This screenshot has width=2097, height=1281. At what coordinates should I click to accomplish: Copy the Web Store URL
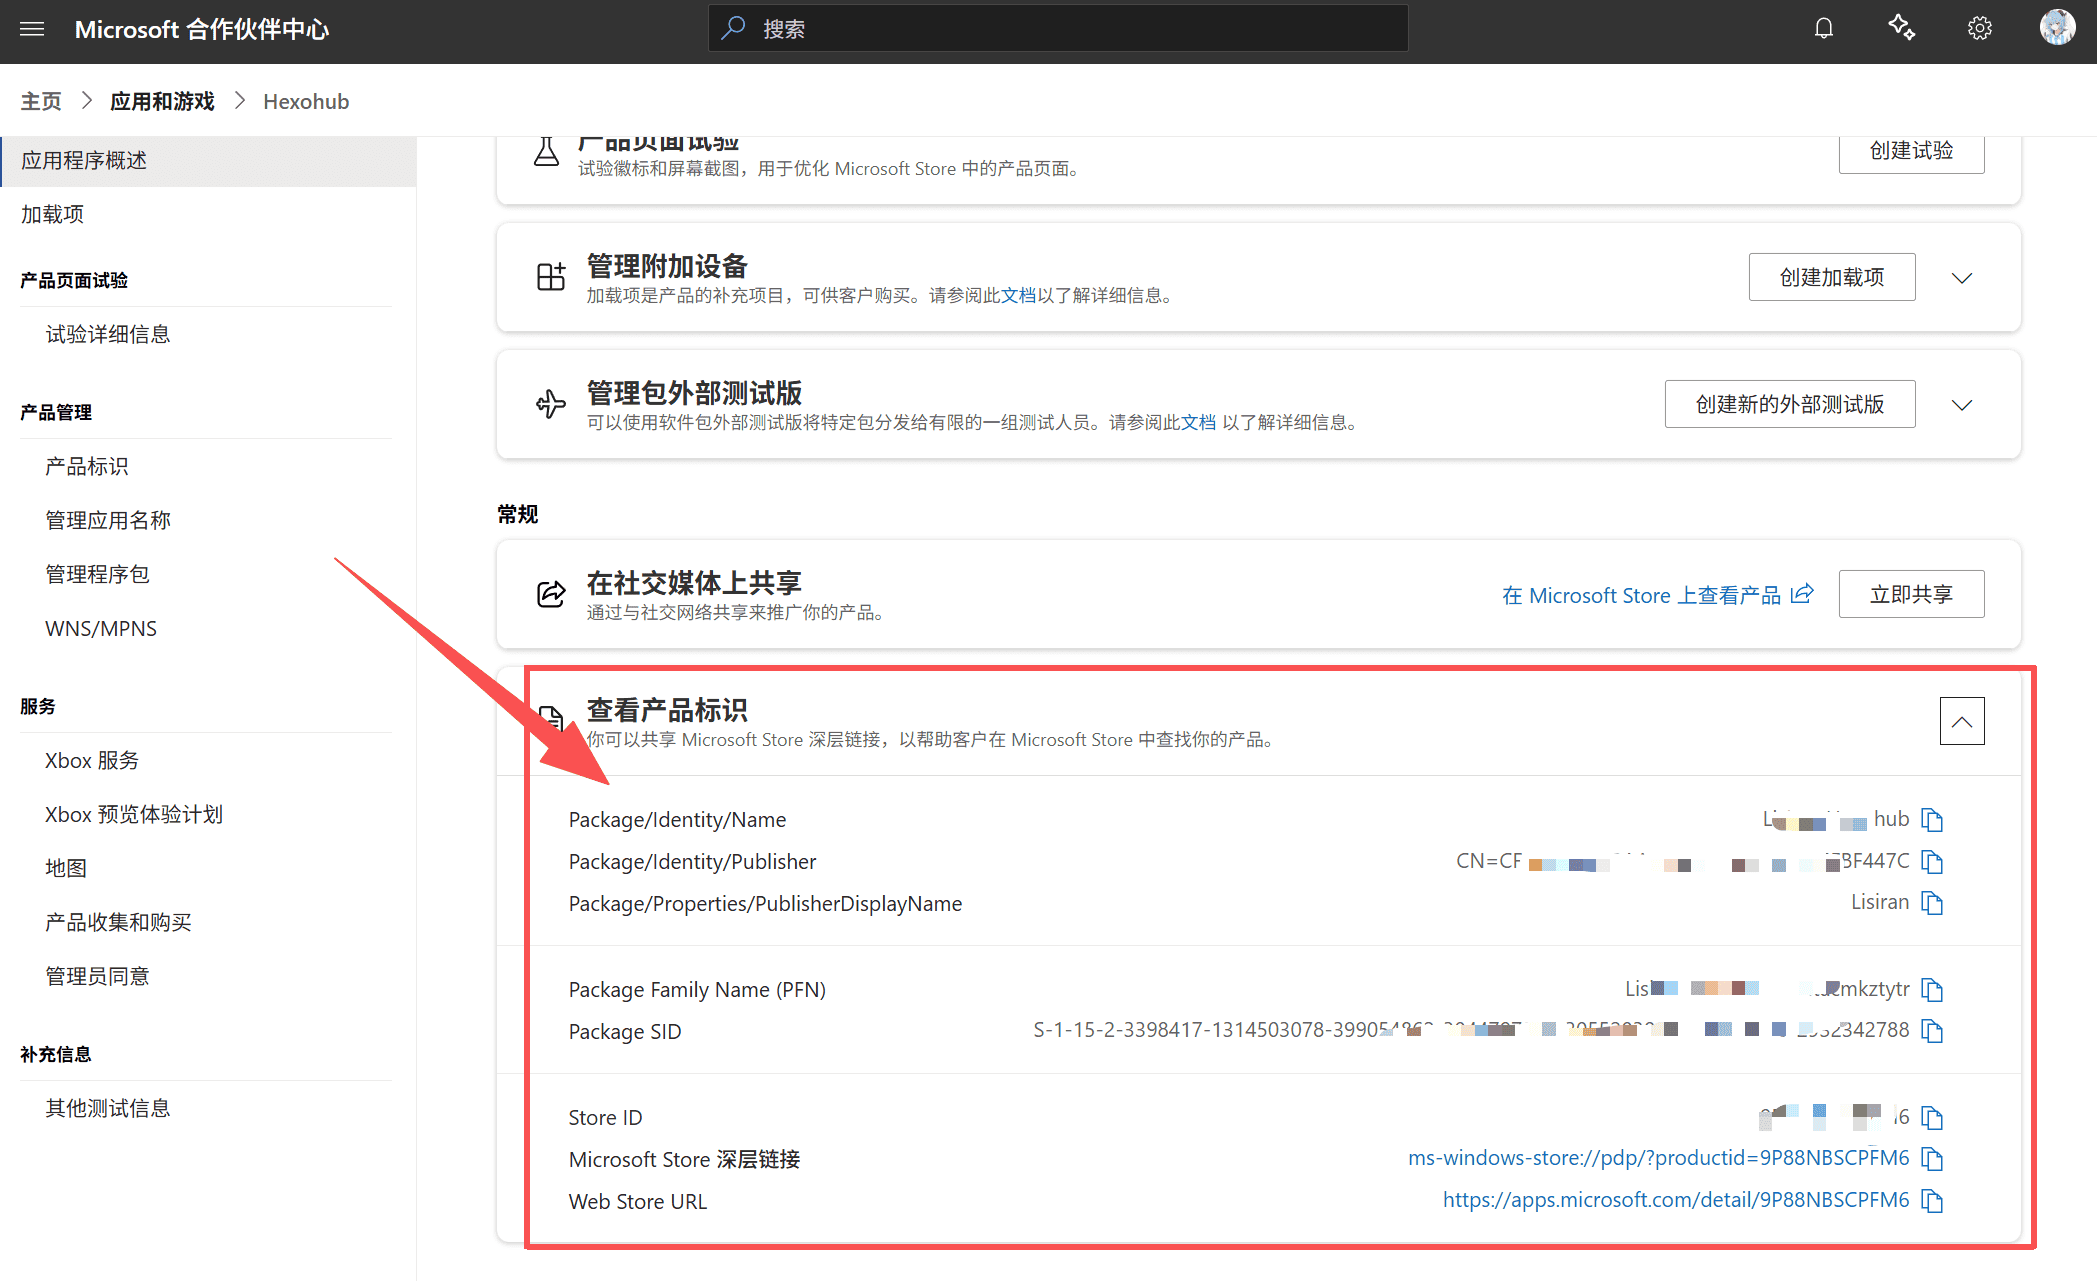coord(1932,1201)
